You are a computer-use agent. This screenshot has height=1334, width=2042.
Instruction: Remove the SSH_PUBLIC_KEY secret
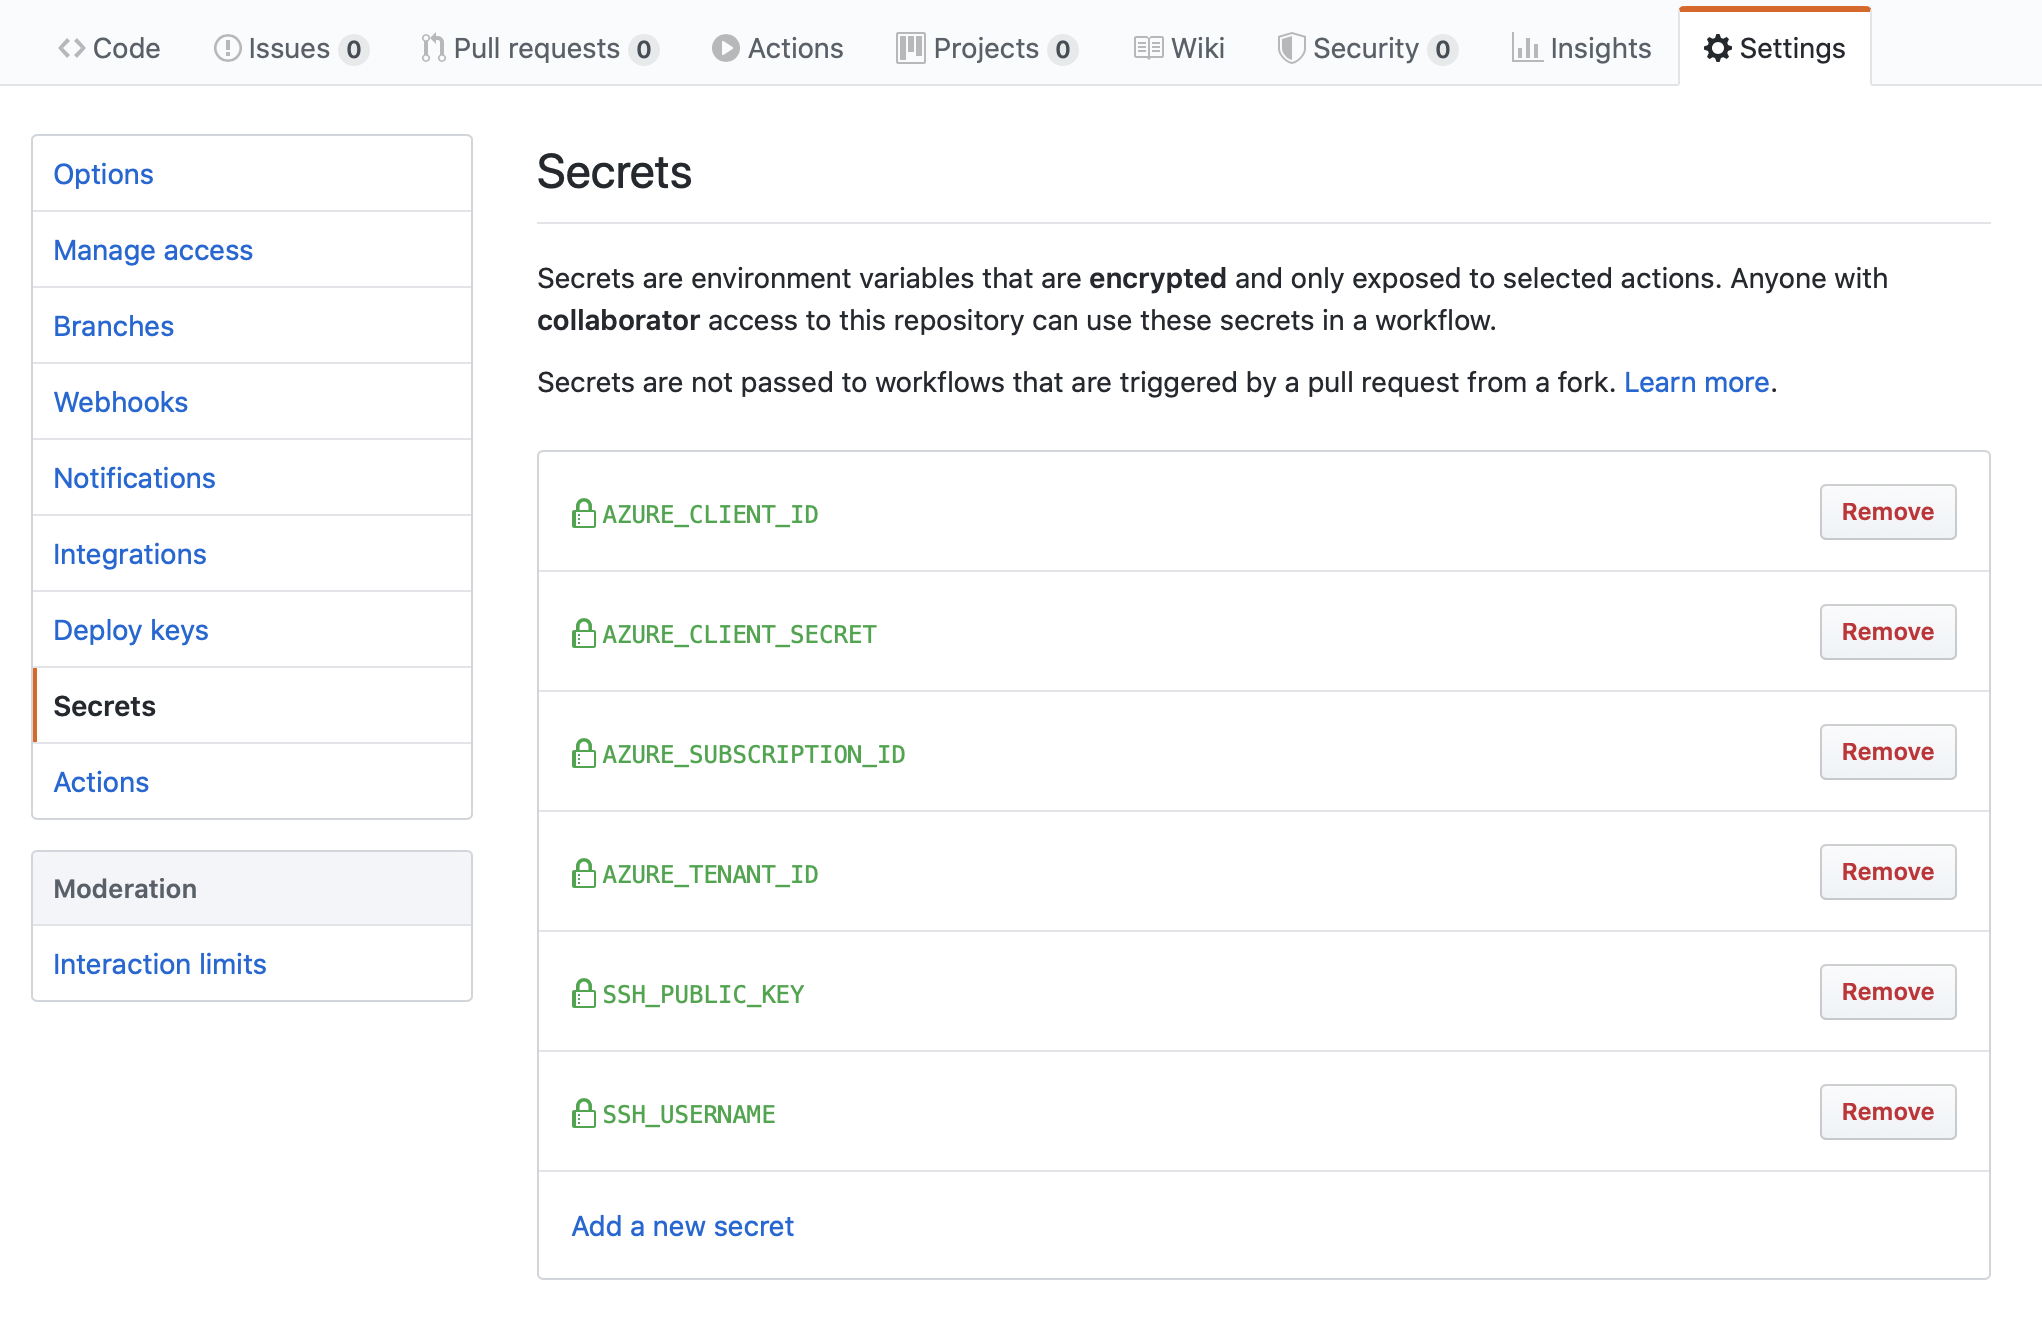tap(1888, 992)
